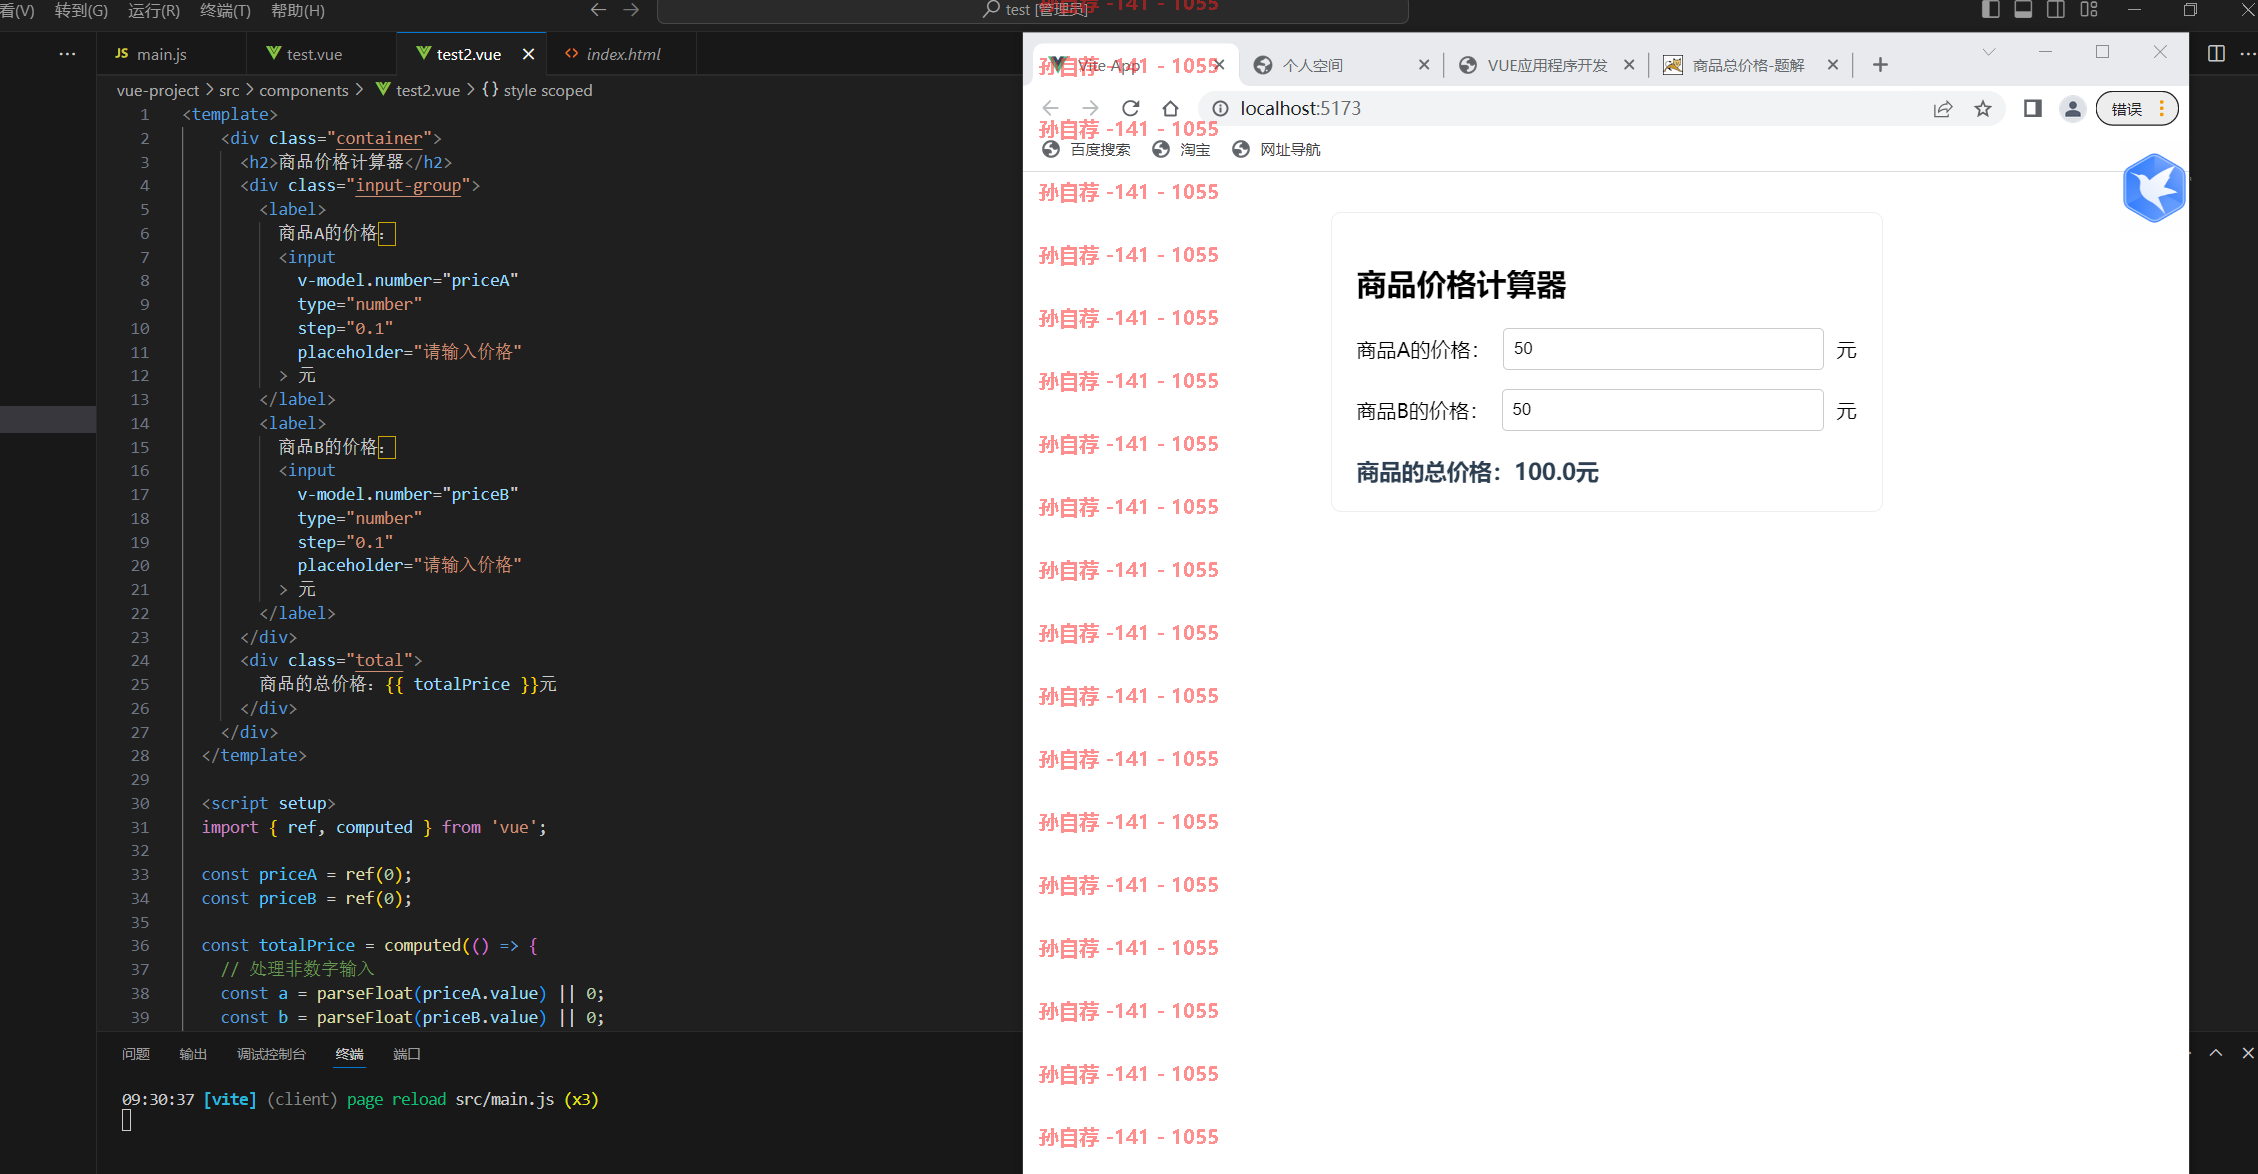Click vue-project in the breadcrumb
The width and height of the screenshot is (2258, 1174).
[158, 90]
